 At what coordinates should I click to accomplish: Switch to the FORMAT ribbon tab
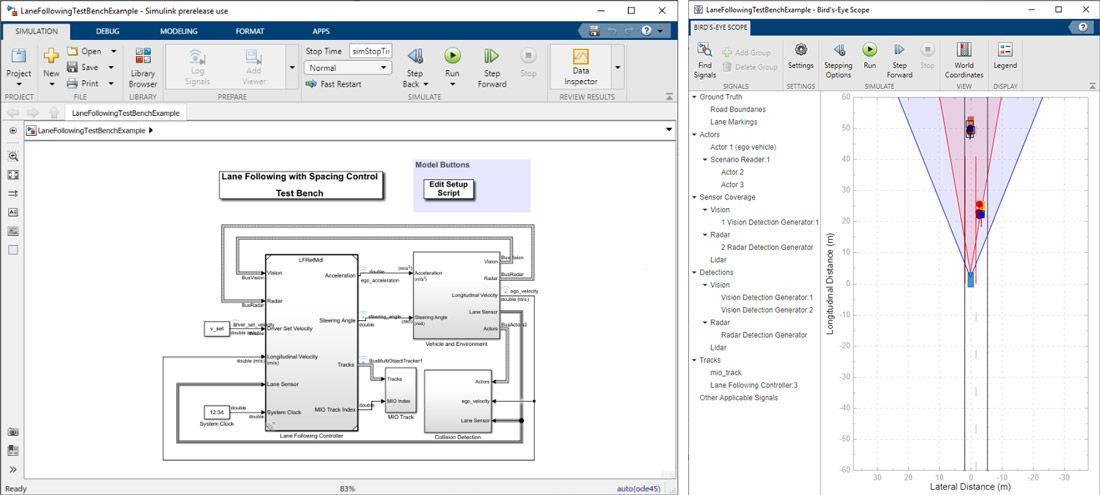pyautogui.click(x=250, y=32)
